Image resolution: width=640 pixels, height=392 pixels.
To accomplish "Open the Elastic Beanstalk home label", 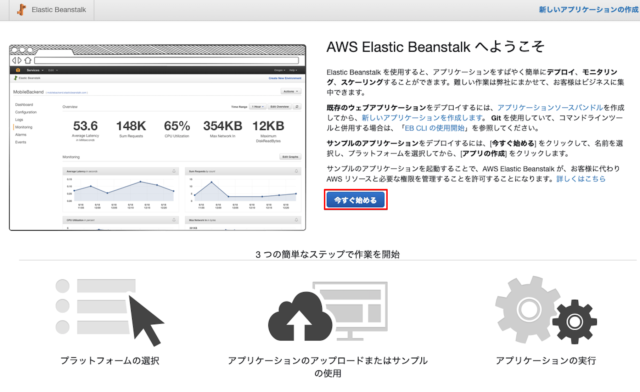I will [x=58, y=9].
